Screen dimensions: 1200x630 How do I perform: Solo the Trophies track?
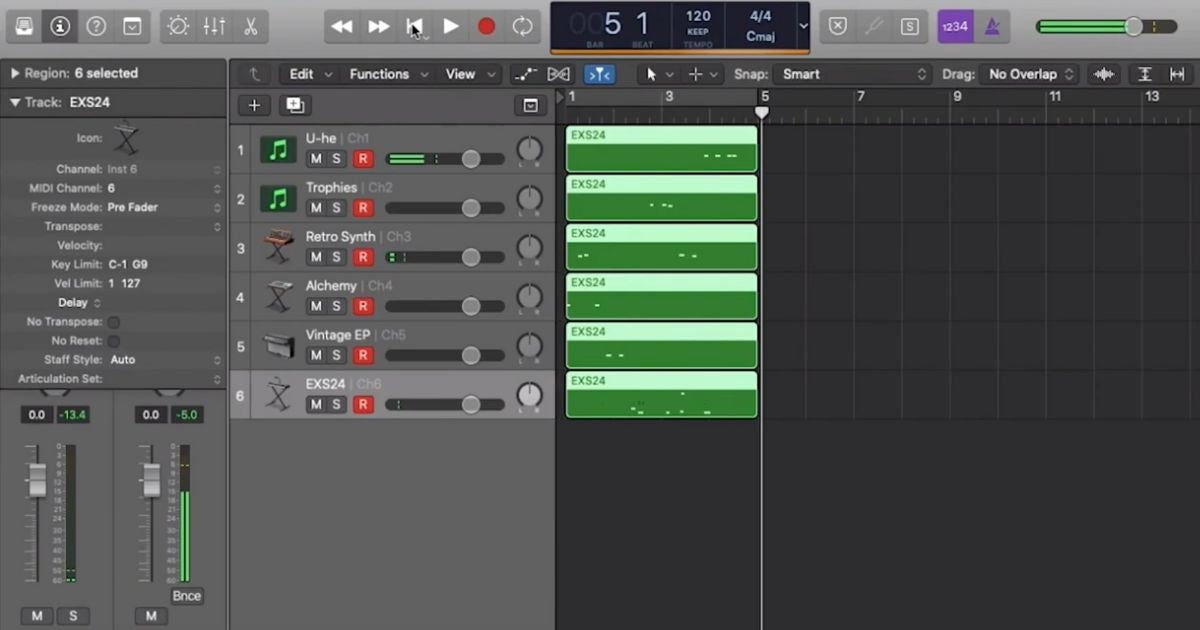click(338, 207)
